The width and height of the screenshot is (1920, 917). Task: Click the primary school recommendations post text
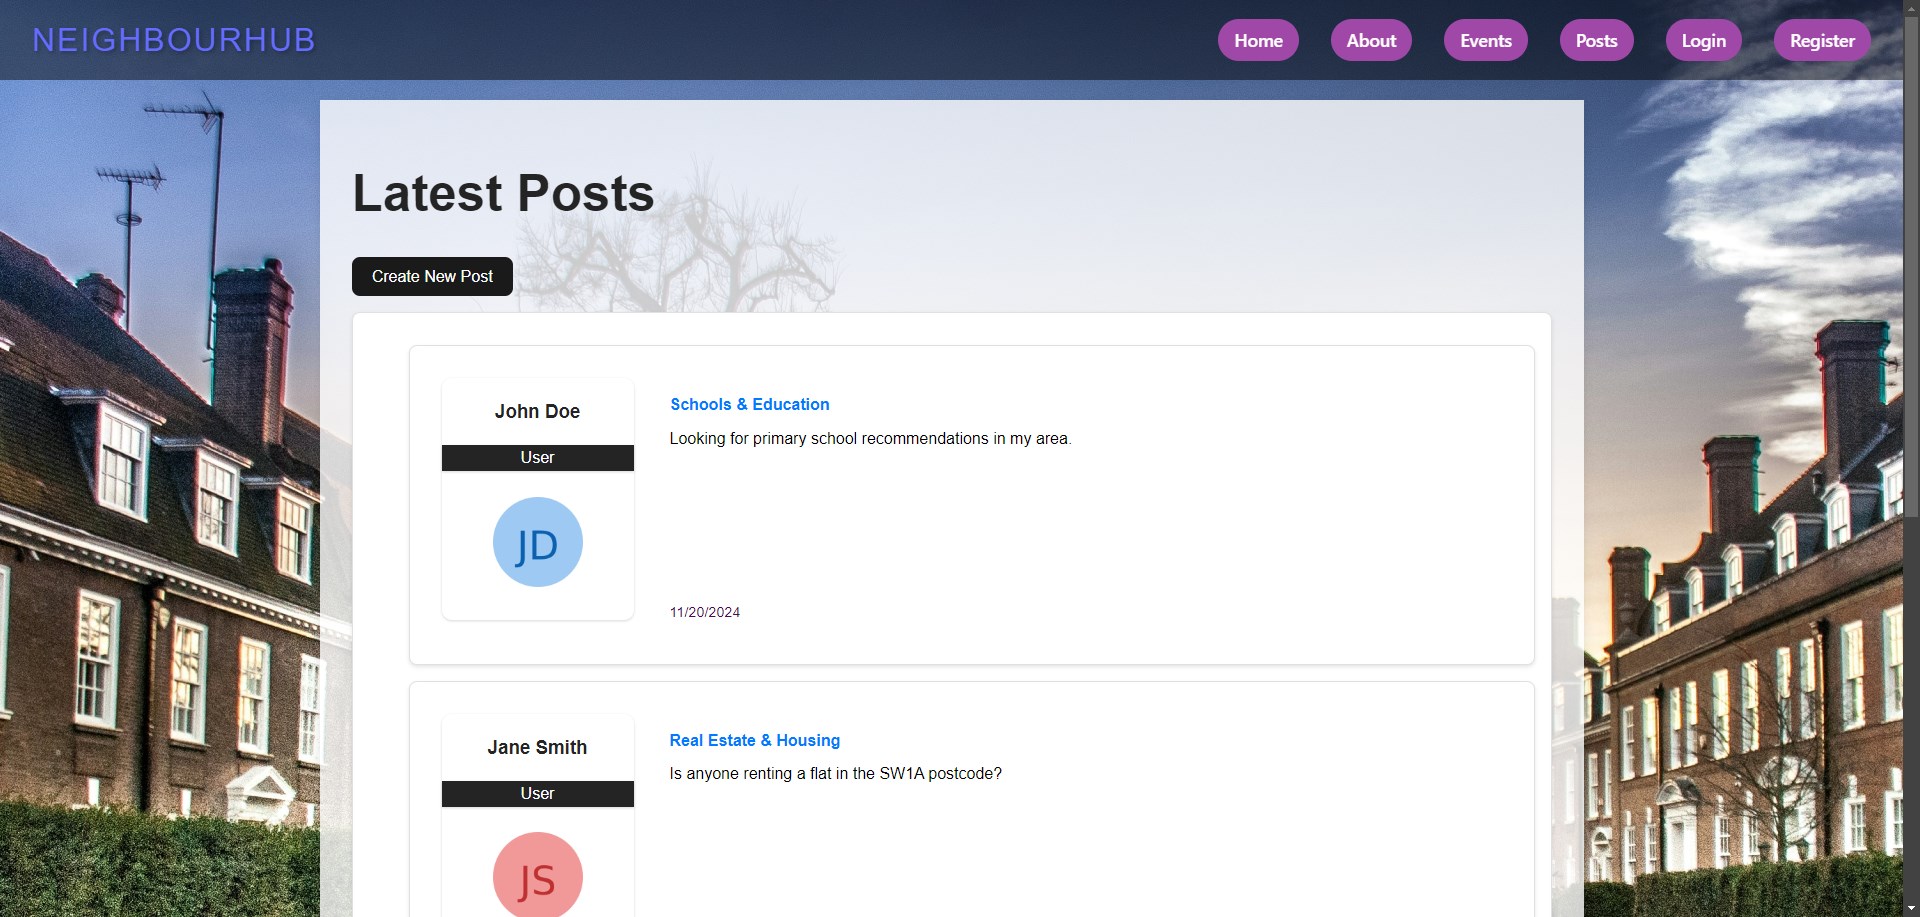869,438
